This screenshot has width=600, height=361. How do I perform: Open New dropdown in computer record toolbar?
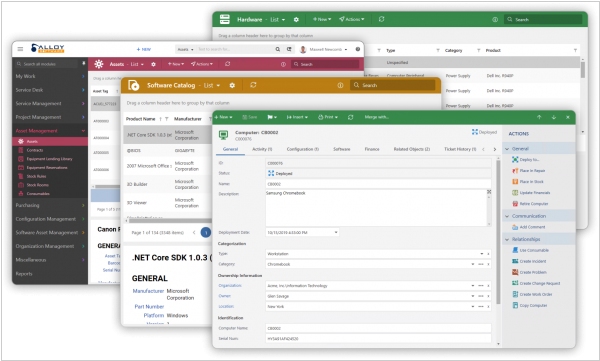pos(223,117)
